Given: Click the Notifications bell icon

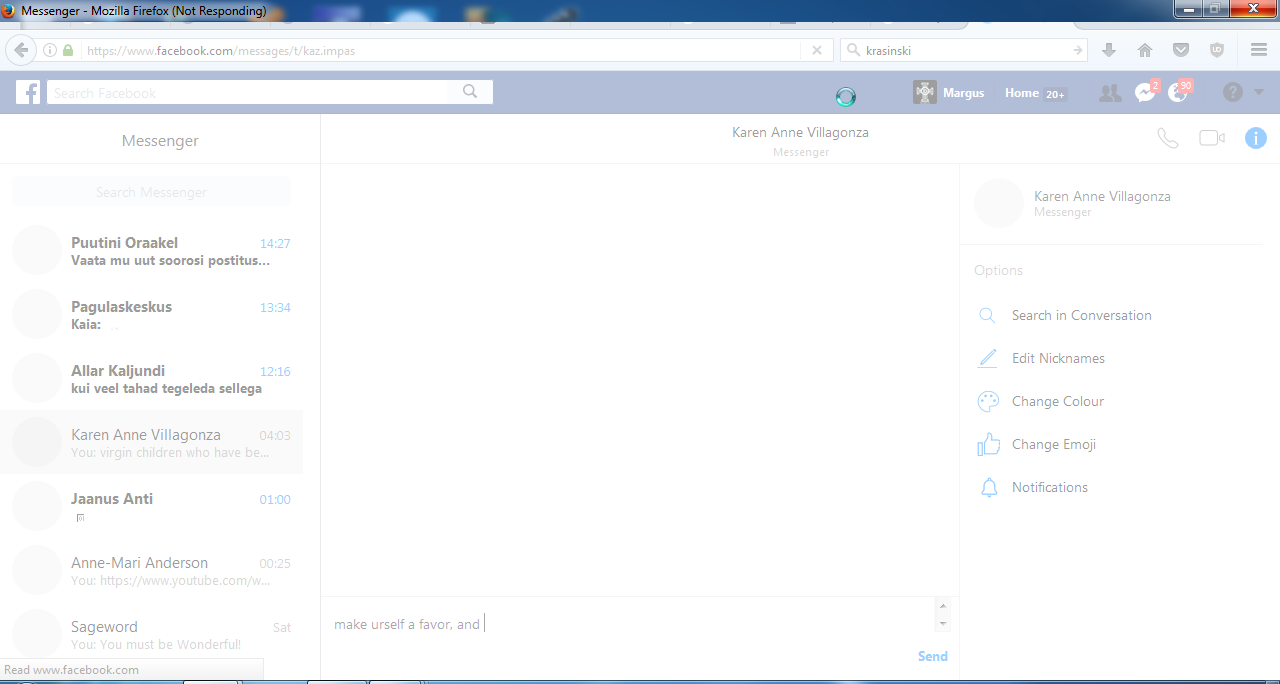Looking at the screenshot, I should point(989,487).
